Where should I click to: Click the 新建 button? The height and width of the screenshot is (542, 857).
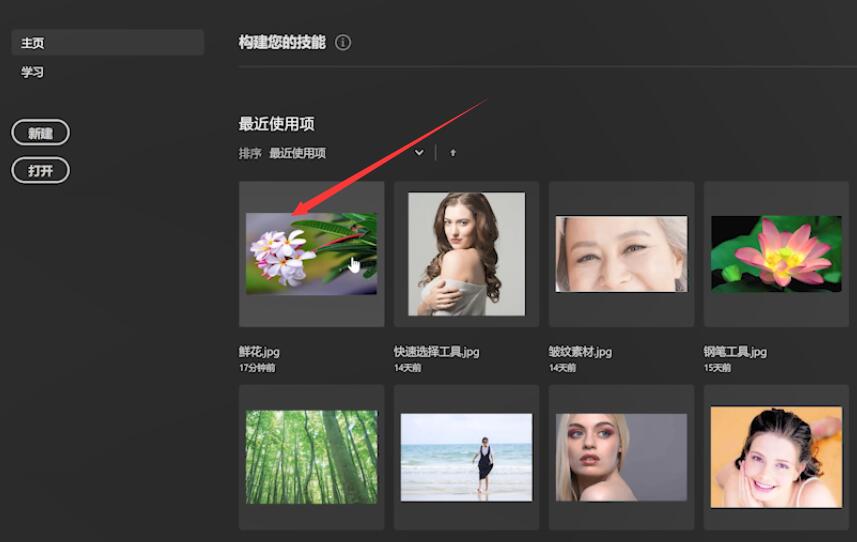pyautogui.click(x=40, y=133)
